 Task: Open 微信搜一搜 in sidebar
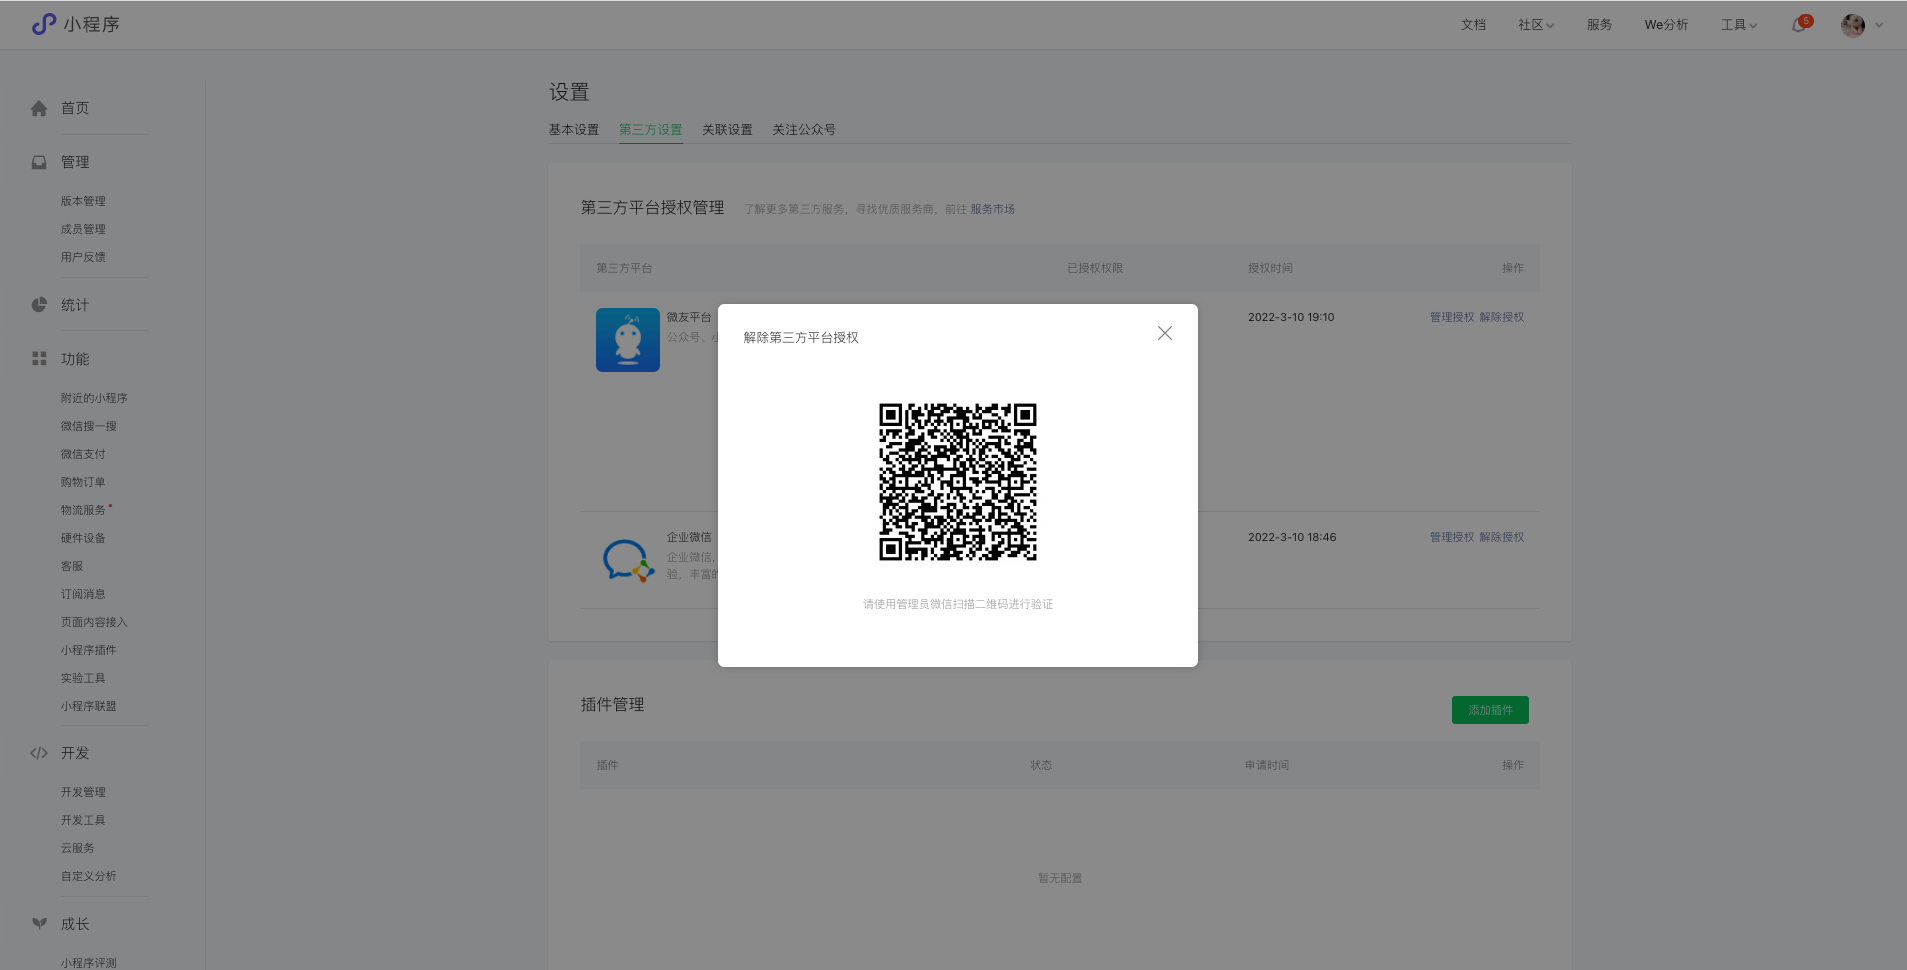pyautogui.click(x=88, y=426)
